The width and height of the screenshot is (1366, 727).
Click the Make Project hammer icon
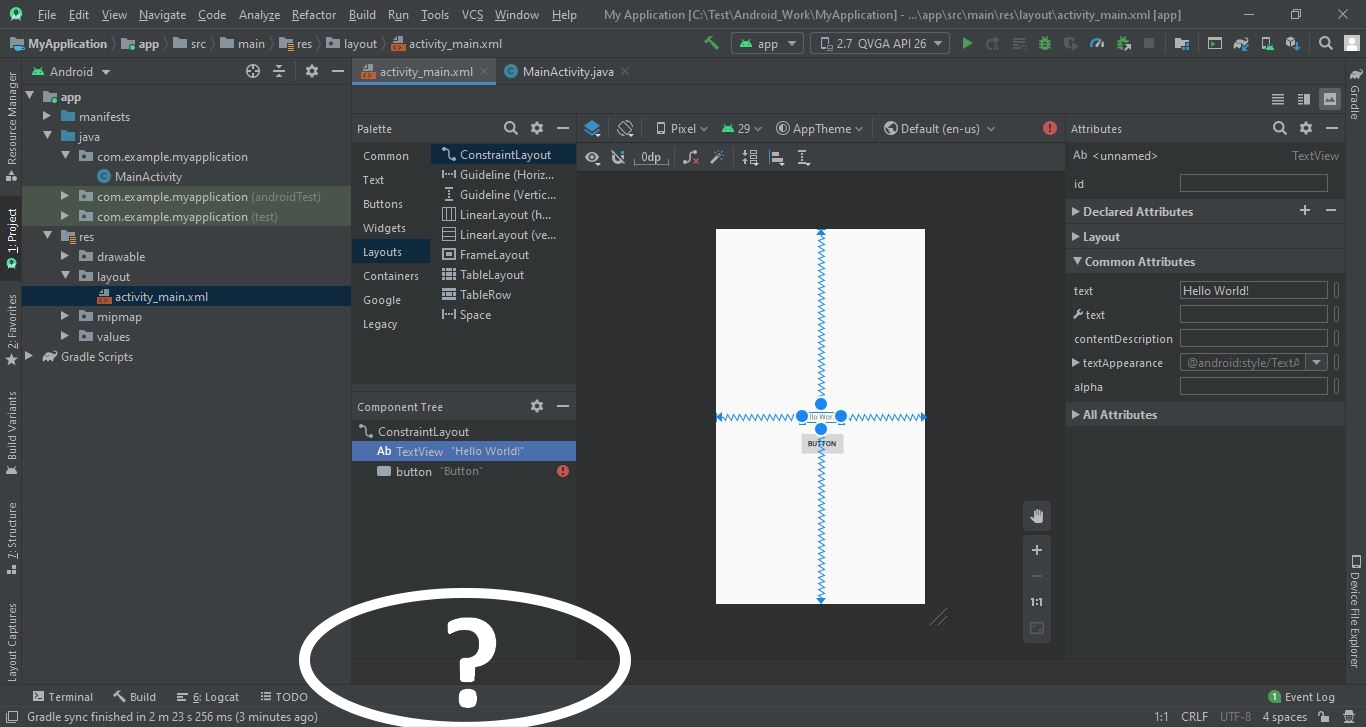pyautogui.click(x=711, y=43)
